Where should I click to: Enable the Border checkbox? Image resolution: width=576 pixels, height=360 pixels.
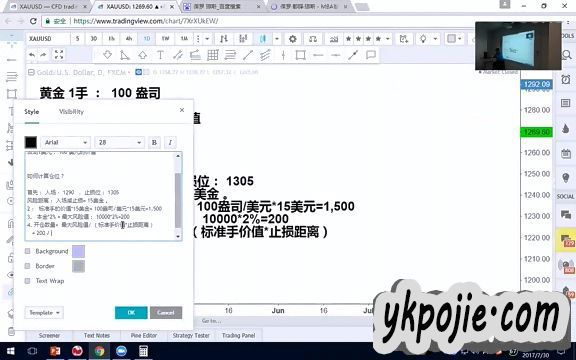coord(27,266)
